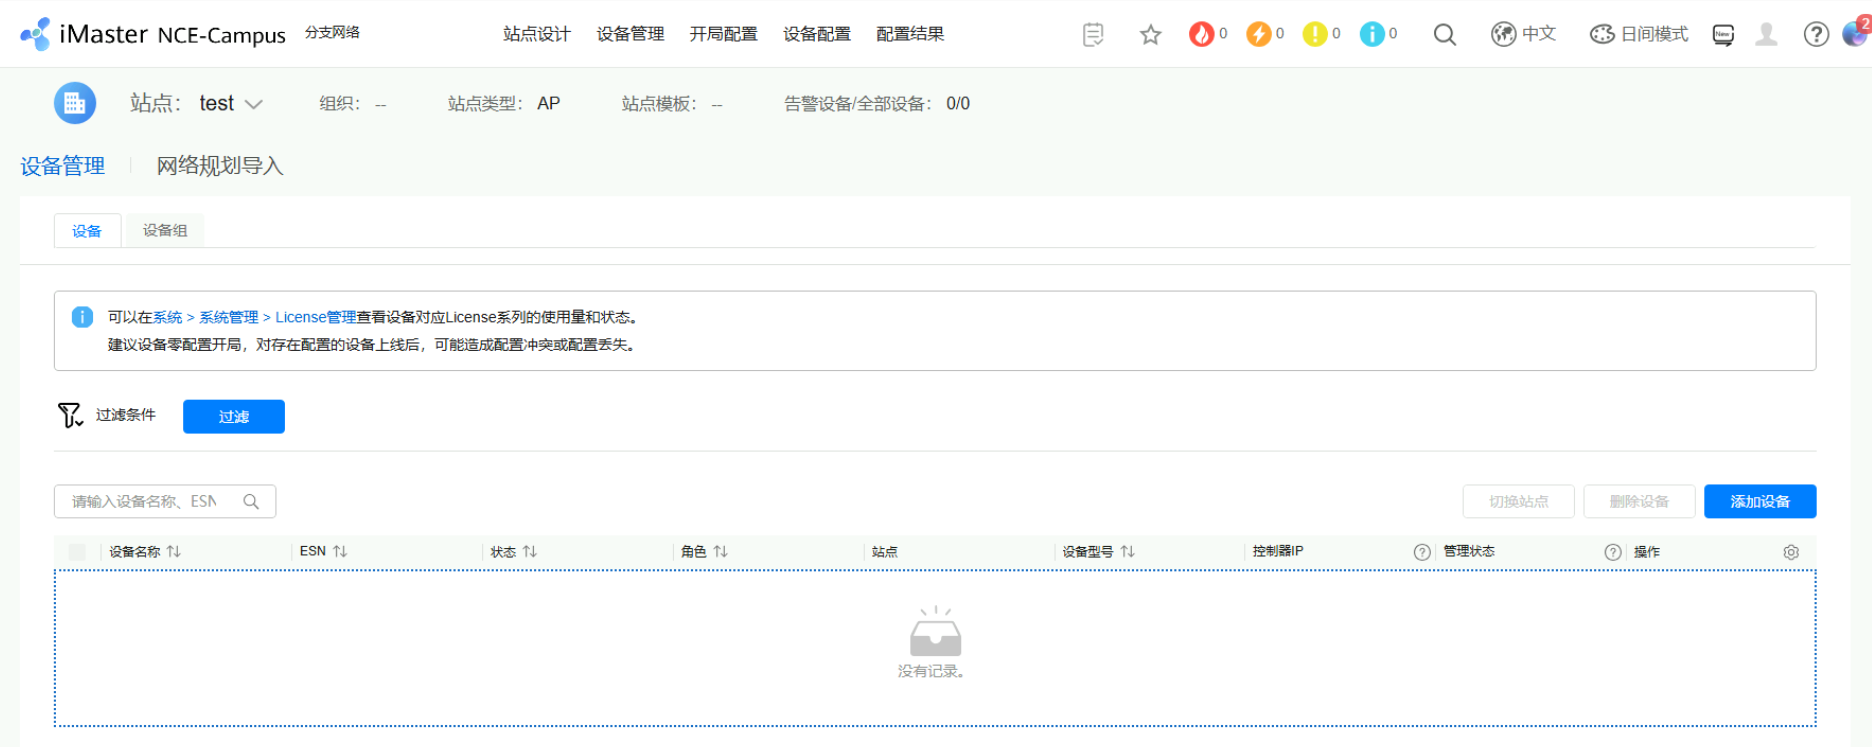1872x747 pixels.
Task: Expand the filter conditions funnel
Action: pyautogui.click(x=69, y=415)
